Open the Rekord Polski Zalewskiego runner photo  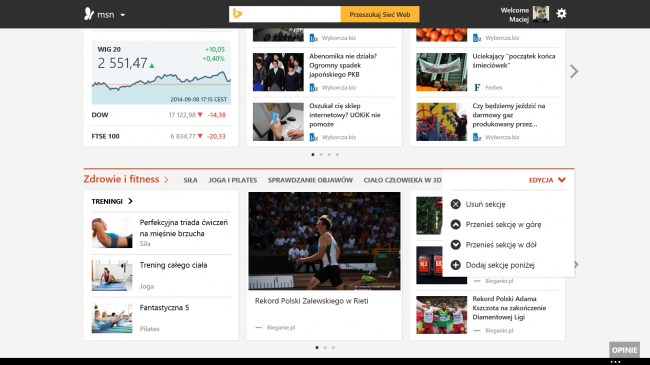(325, 241)
